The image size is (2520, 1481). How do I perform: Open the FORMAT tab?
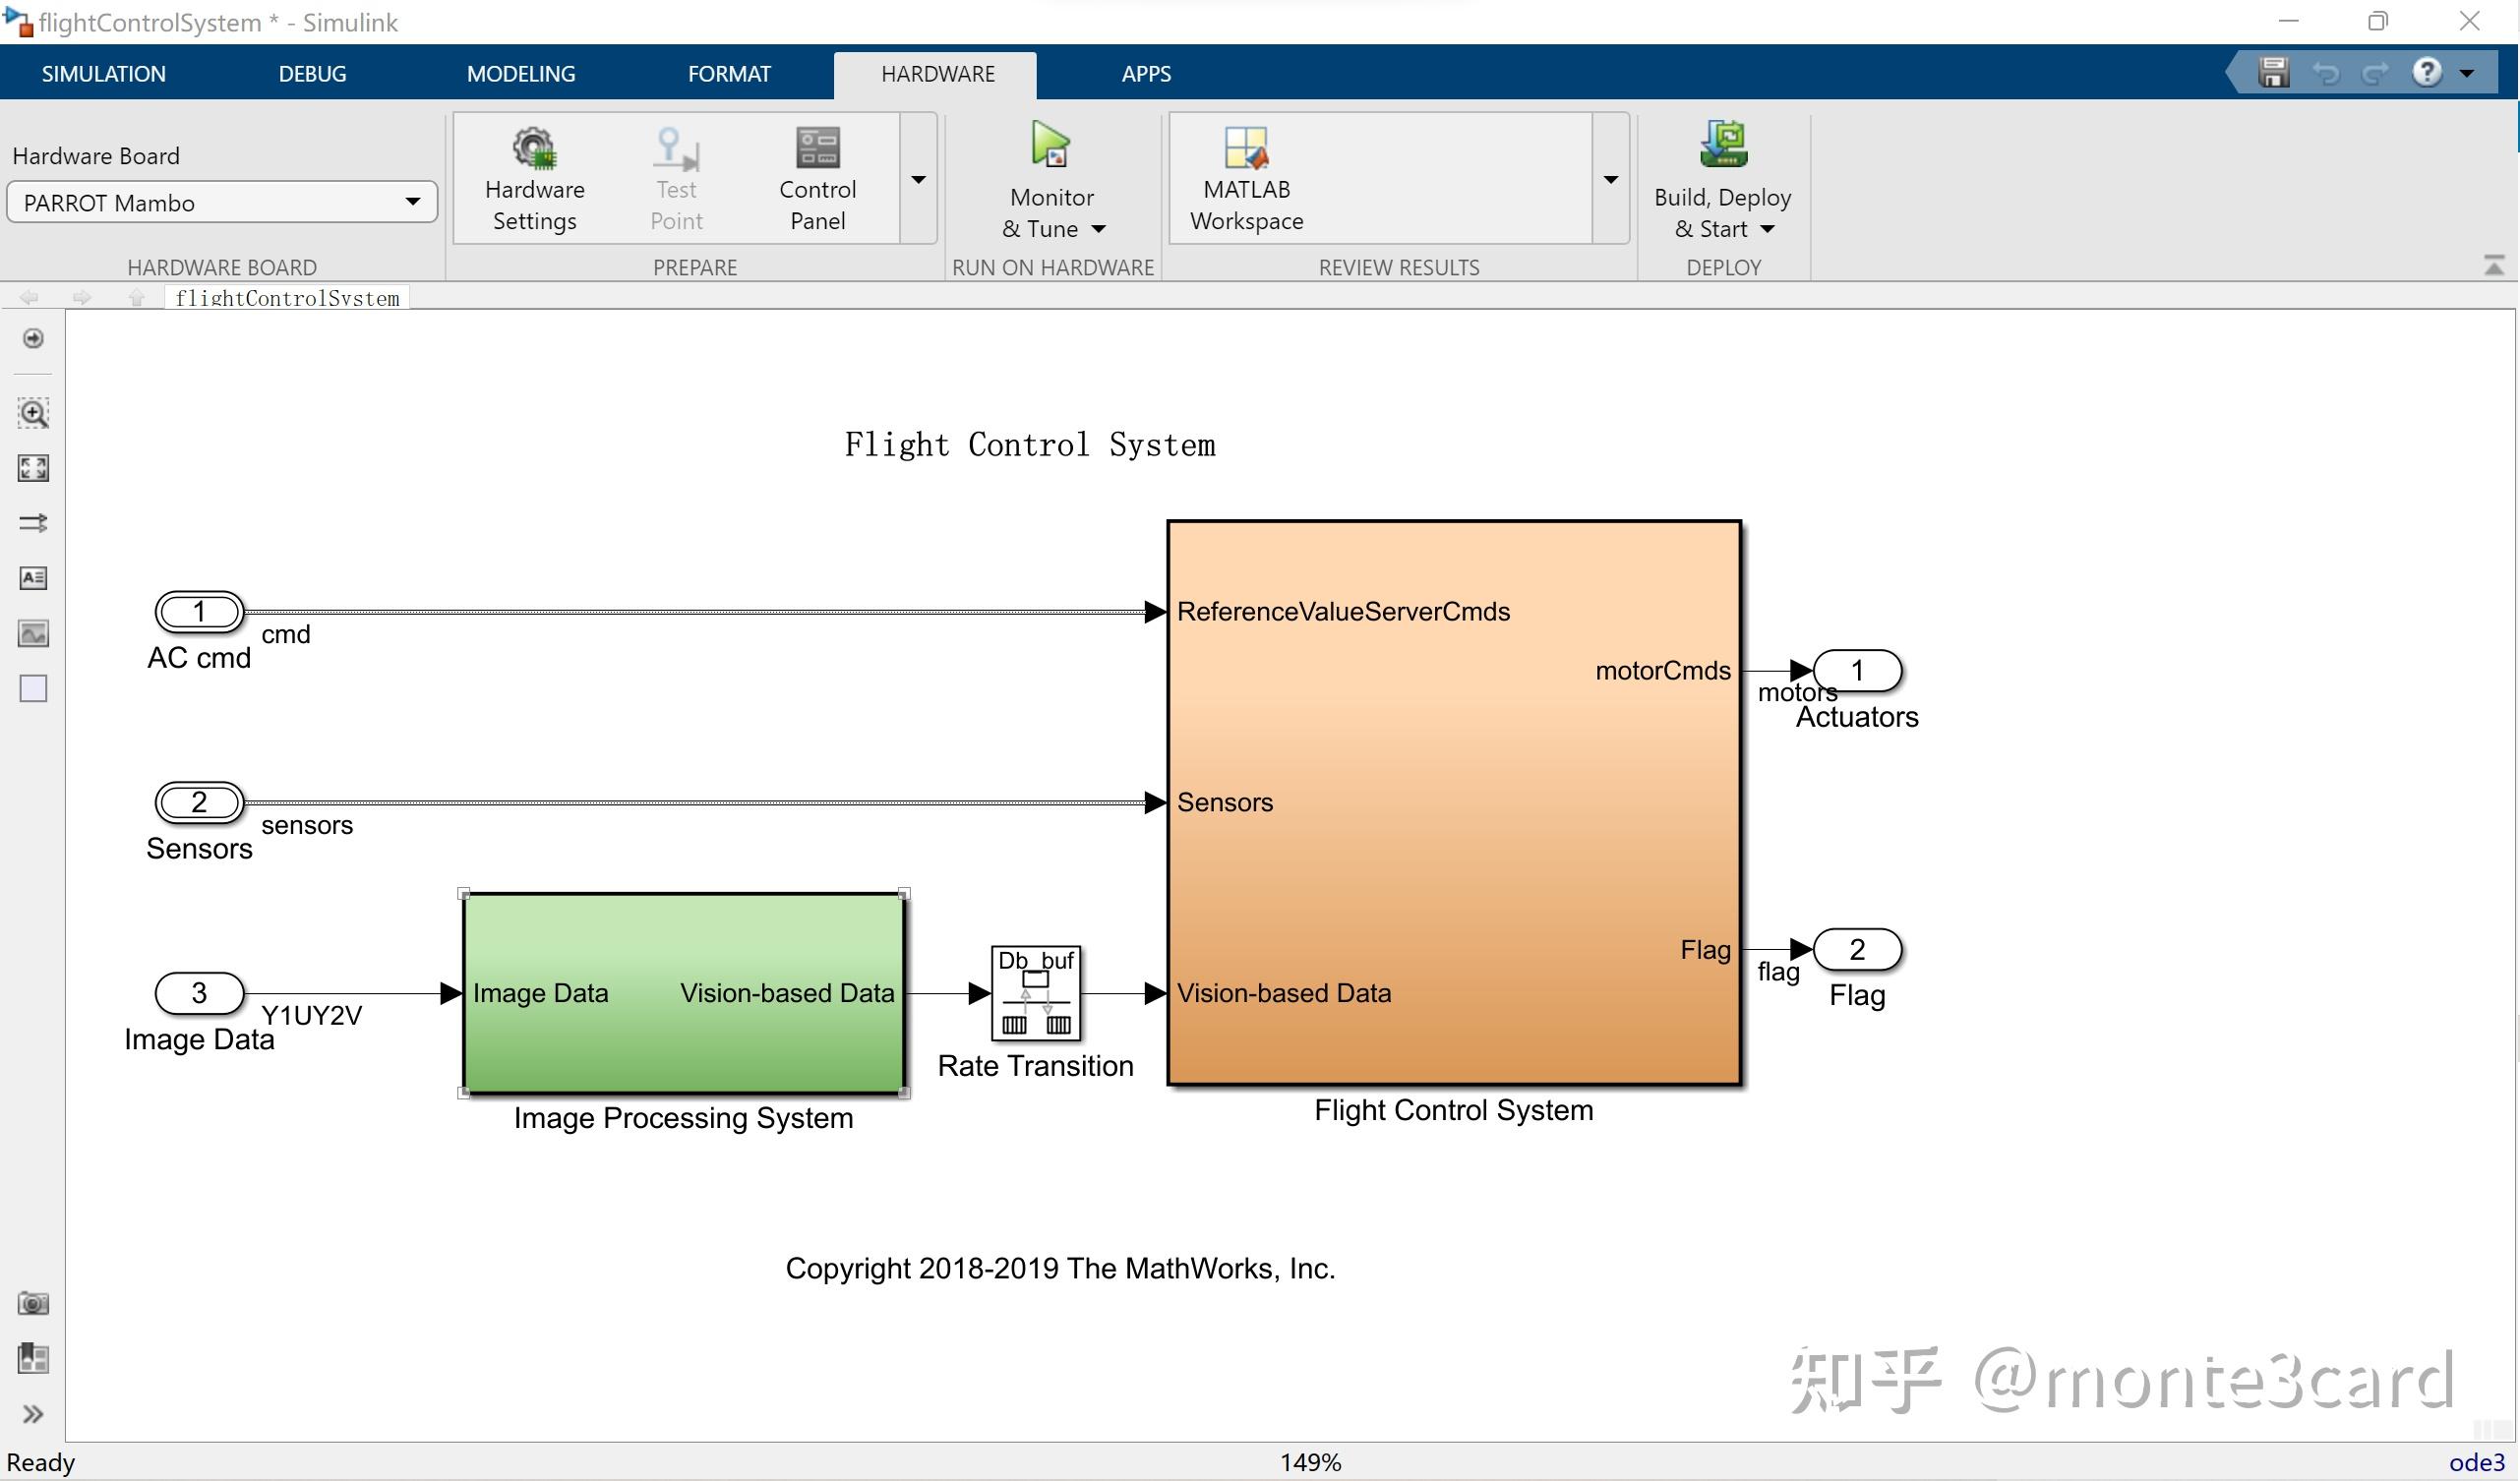click(x=729, y=73)
